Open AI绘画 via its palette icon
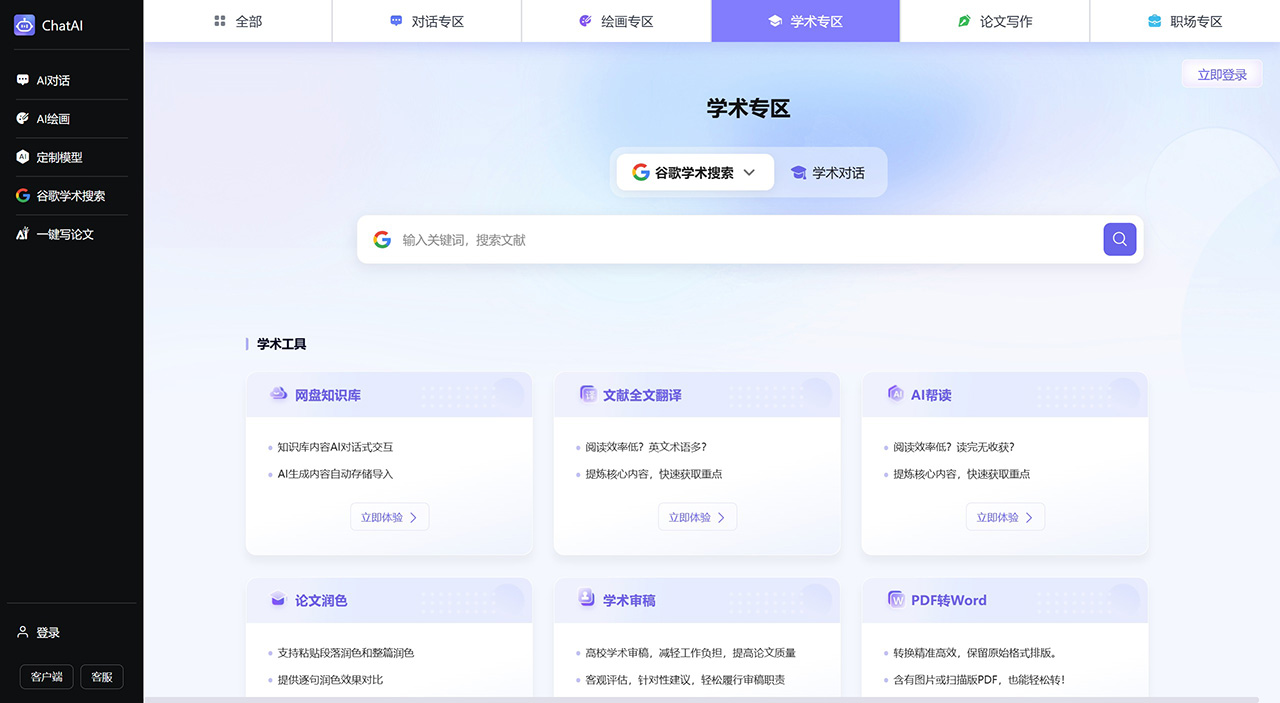Image resolution: width=1280 pixels, height=703 pixels. tap(24, 118)
